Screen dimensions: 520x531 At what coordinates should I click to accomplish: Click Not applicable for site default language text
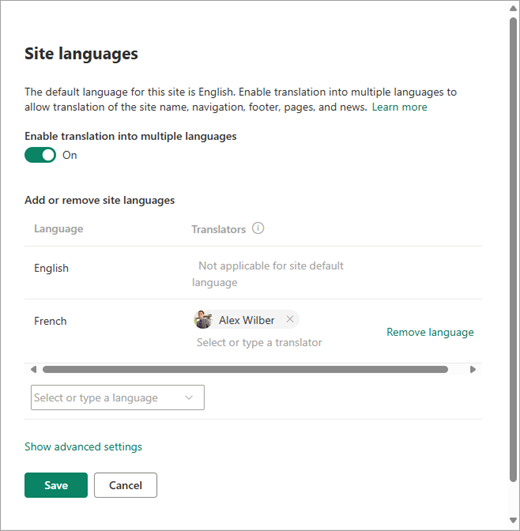[x=267, y=274]
